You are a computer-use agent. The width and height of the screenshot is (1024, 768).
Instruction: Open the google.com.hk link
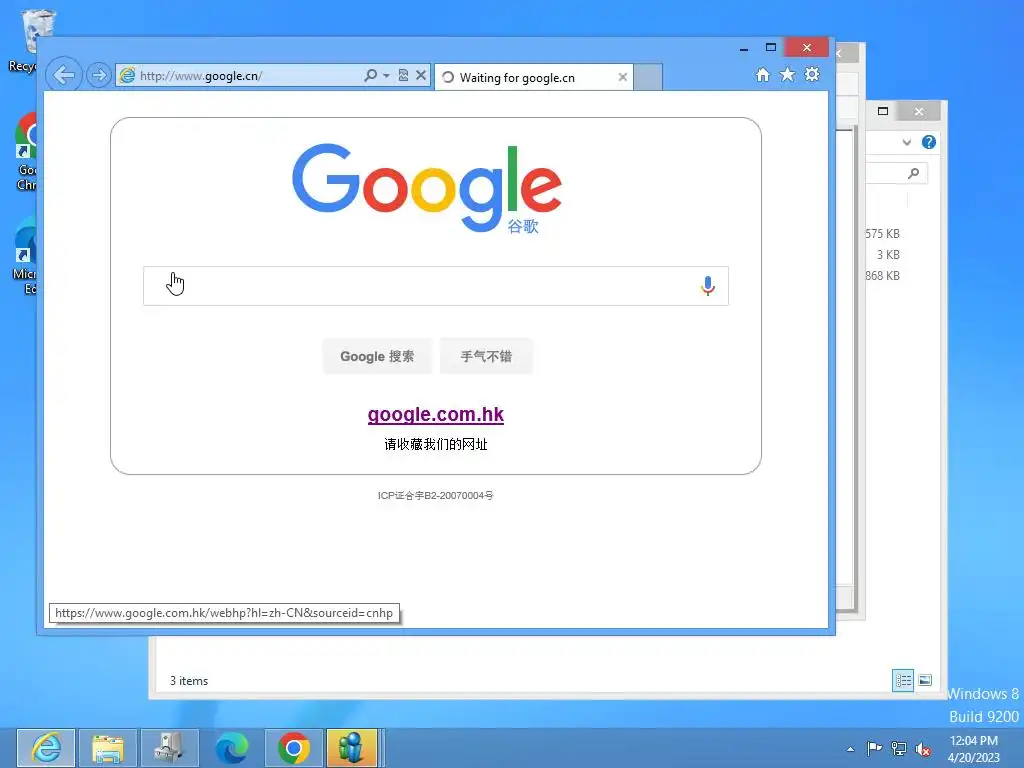click(436, 415)
